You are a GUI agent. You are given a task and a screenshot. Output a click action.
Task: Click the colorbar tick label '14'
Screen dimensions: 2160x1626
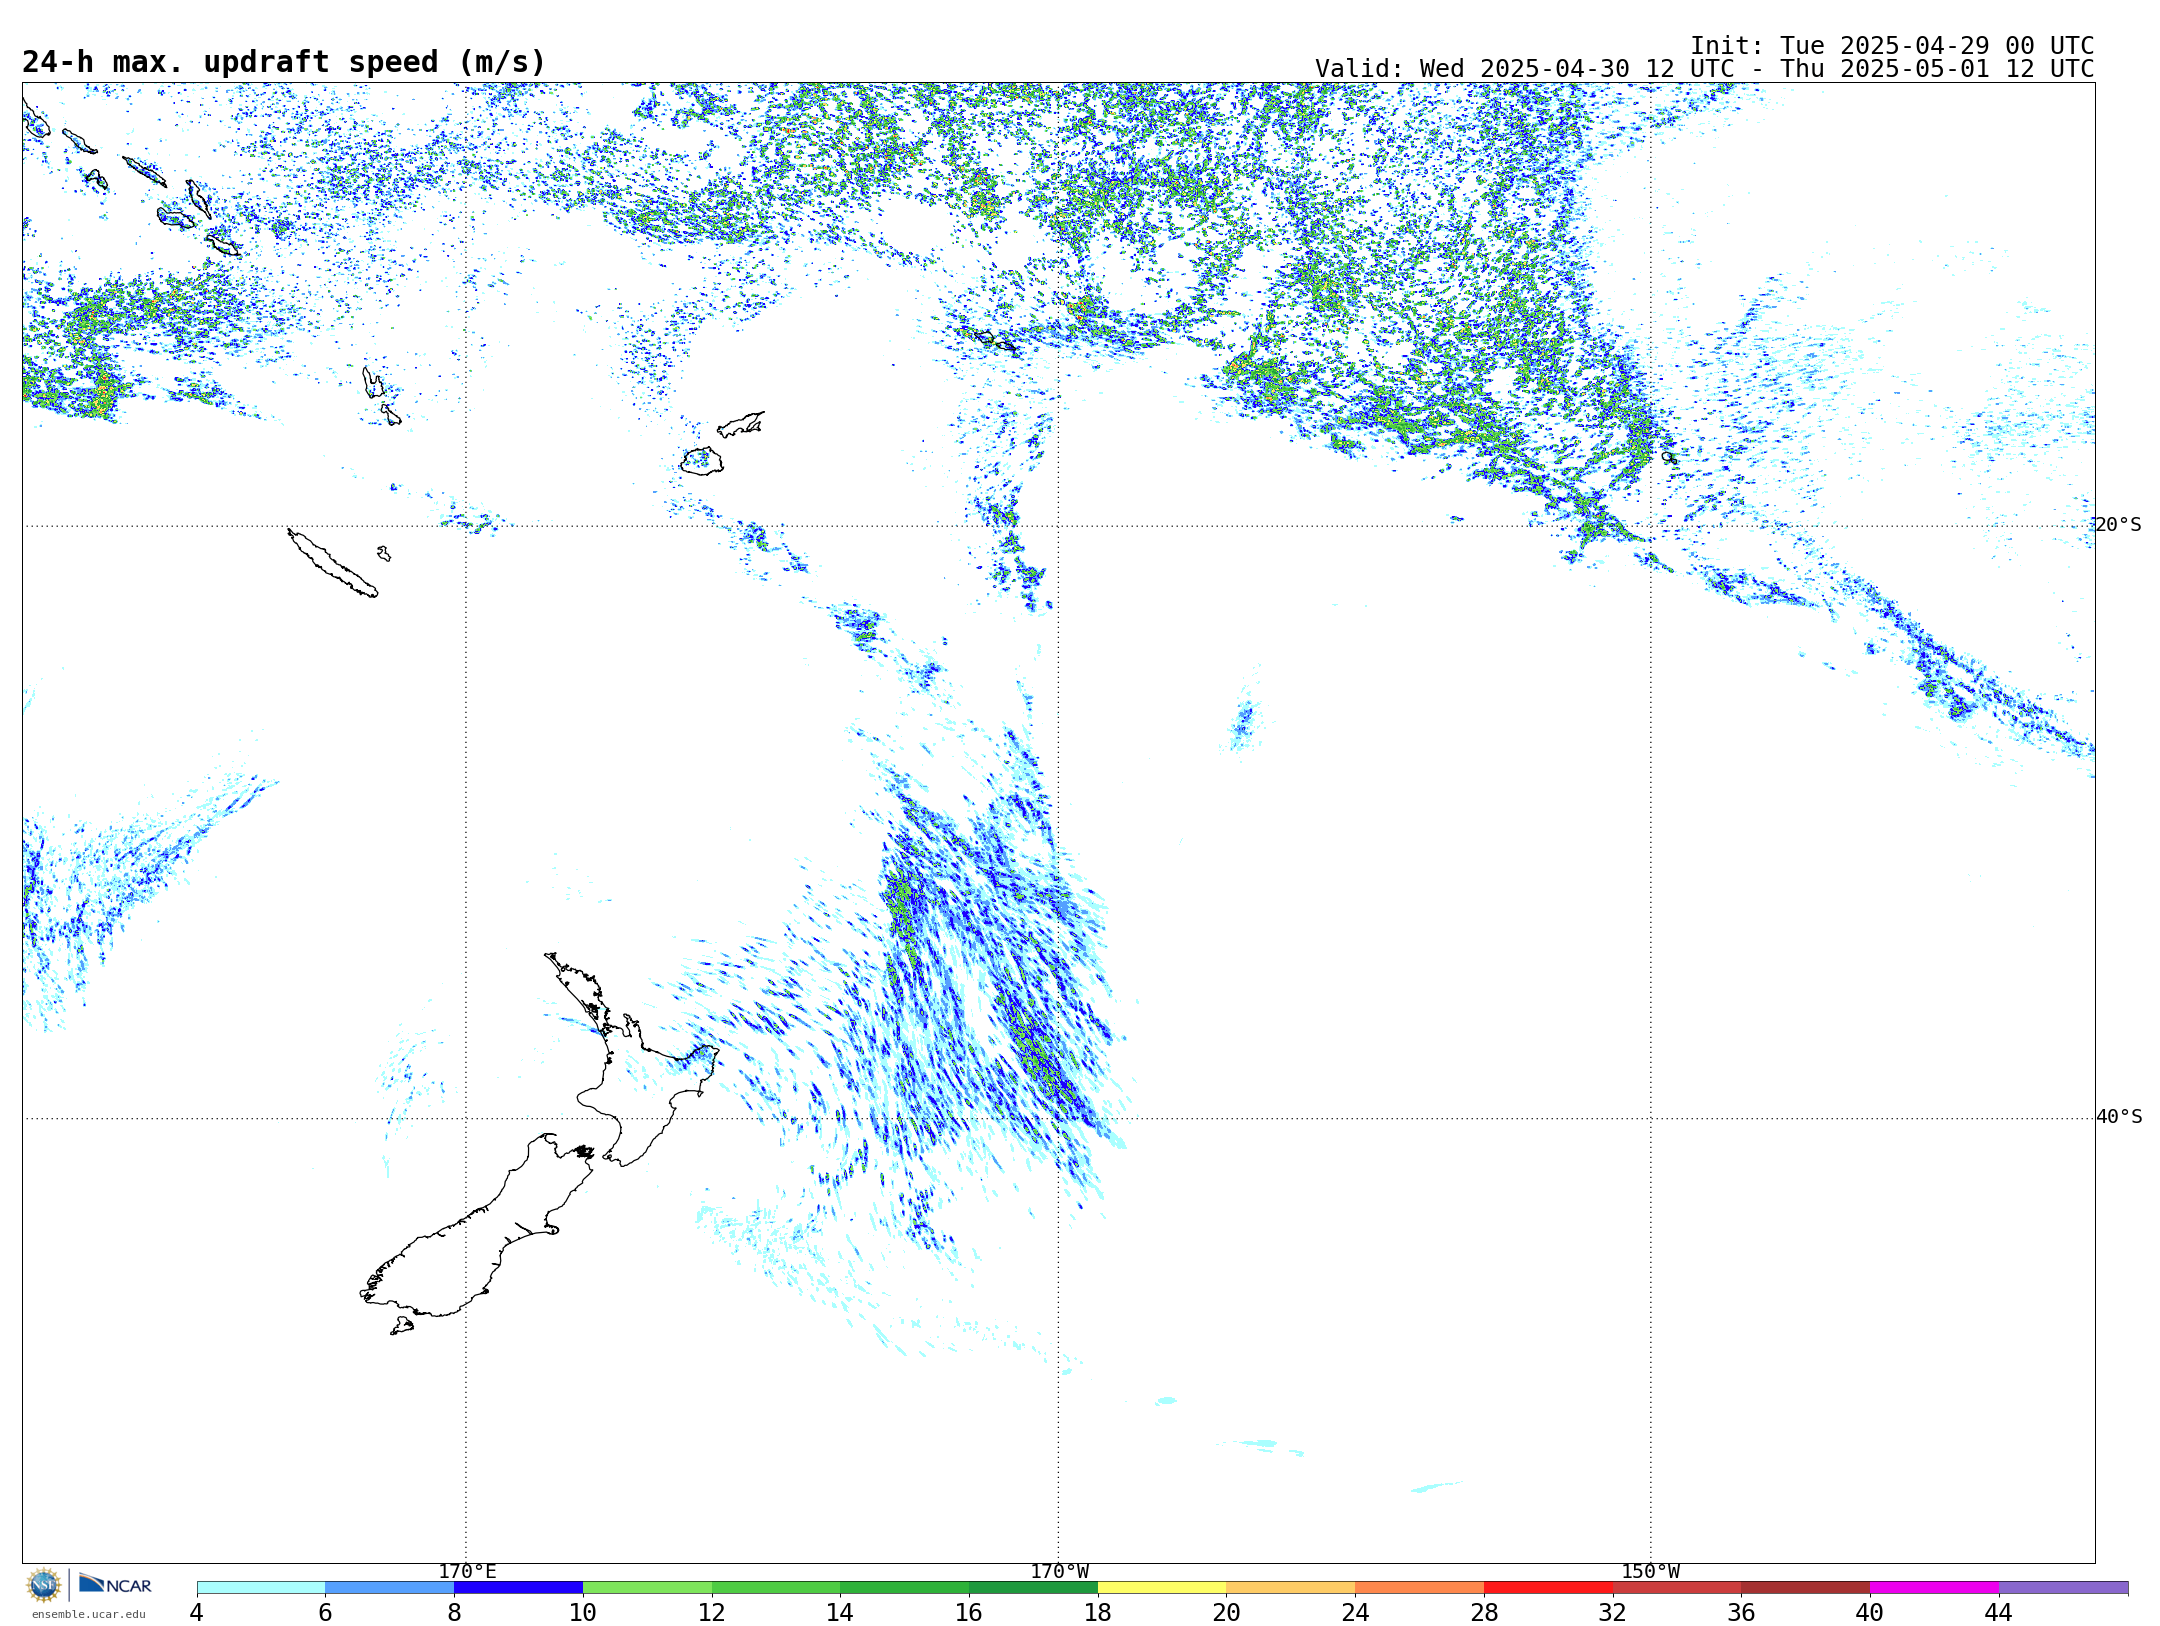tap(840, 1613)
